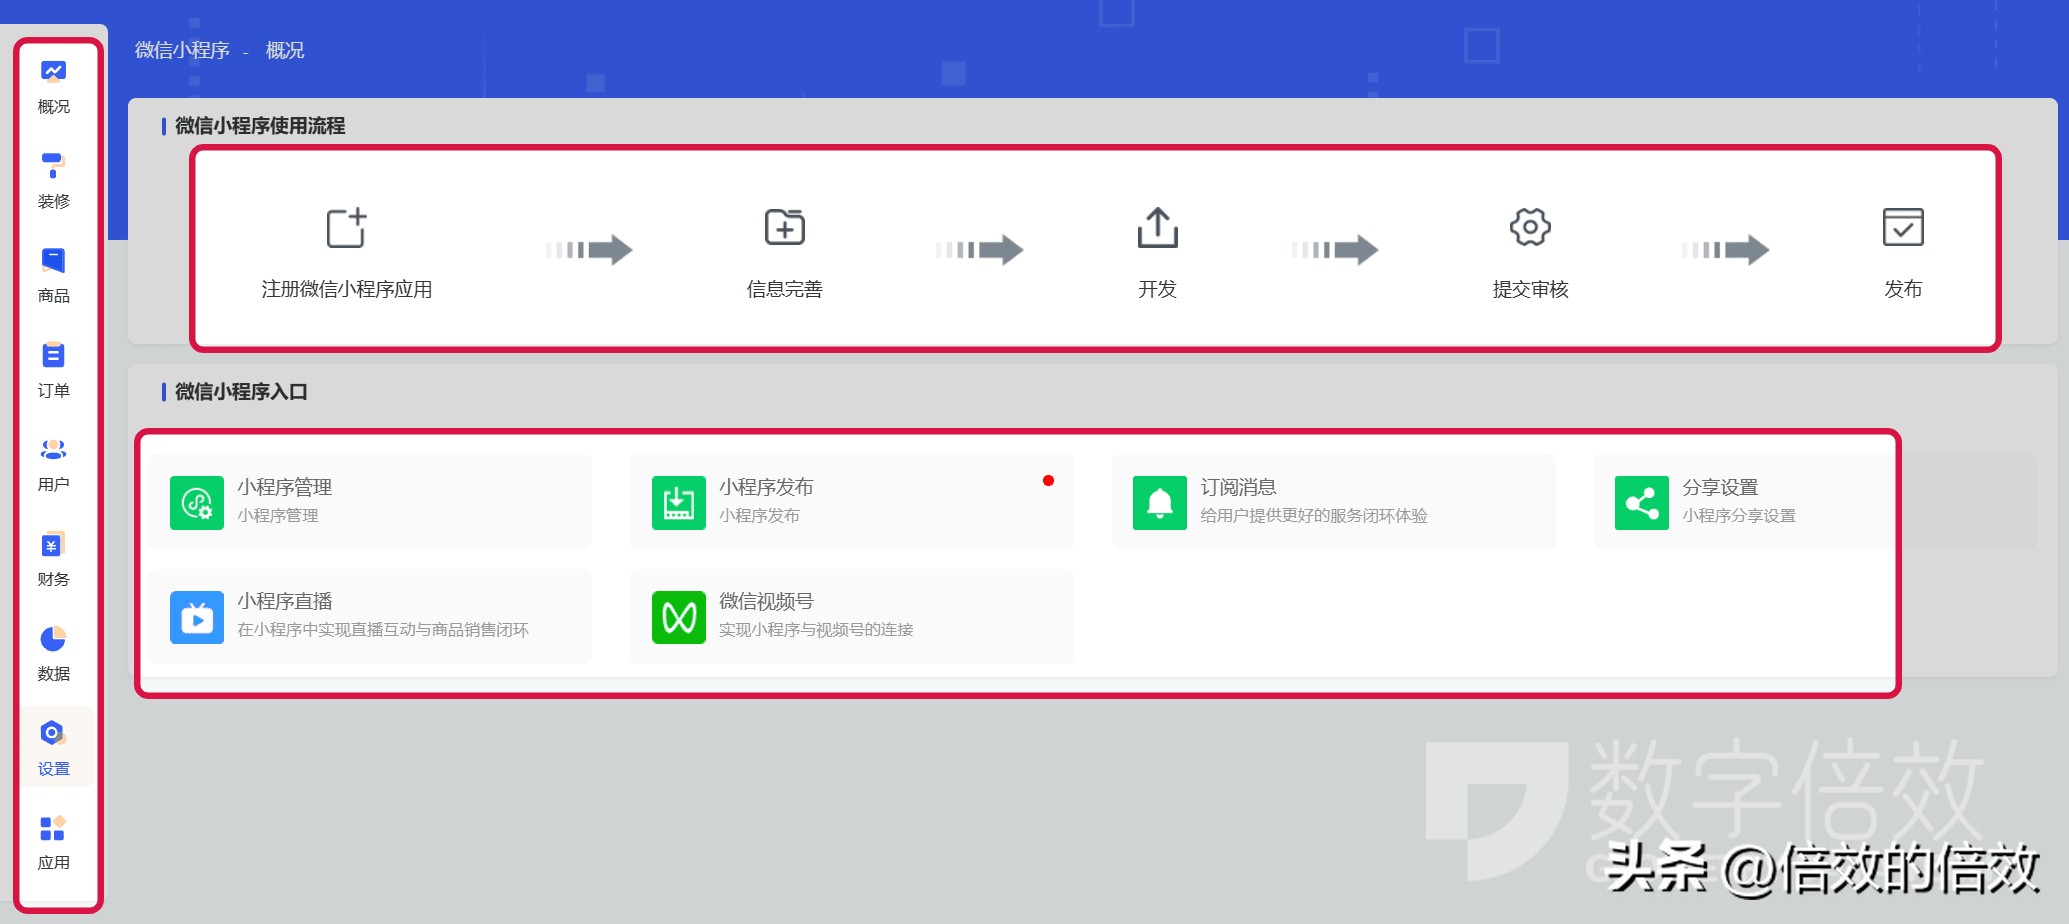Screen dimensions: 2069x924
Task: Select the 概况 sidebar icon
Action: [x=52, y=70]
